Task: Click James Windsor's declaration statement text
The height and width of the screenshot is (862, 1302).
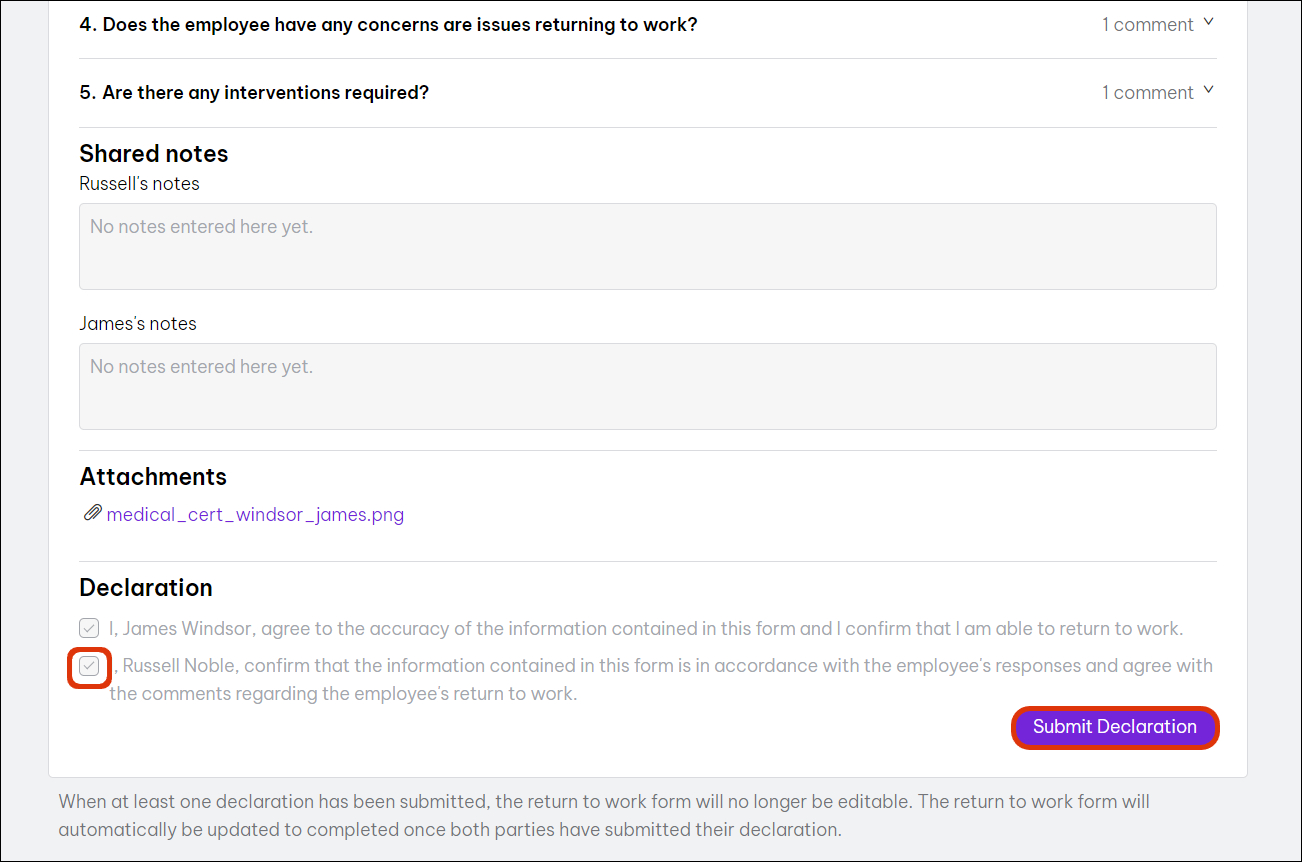Action: (x=646, y=629)
